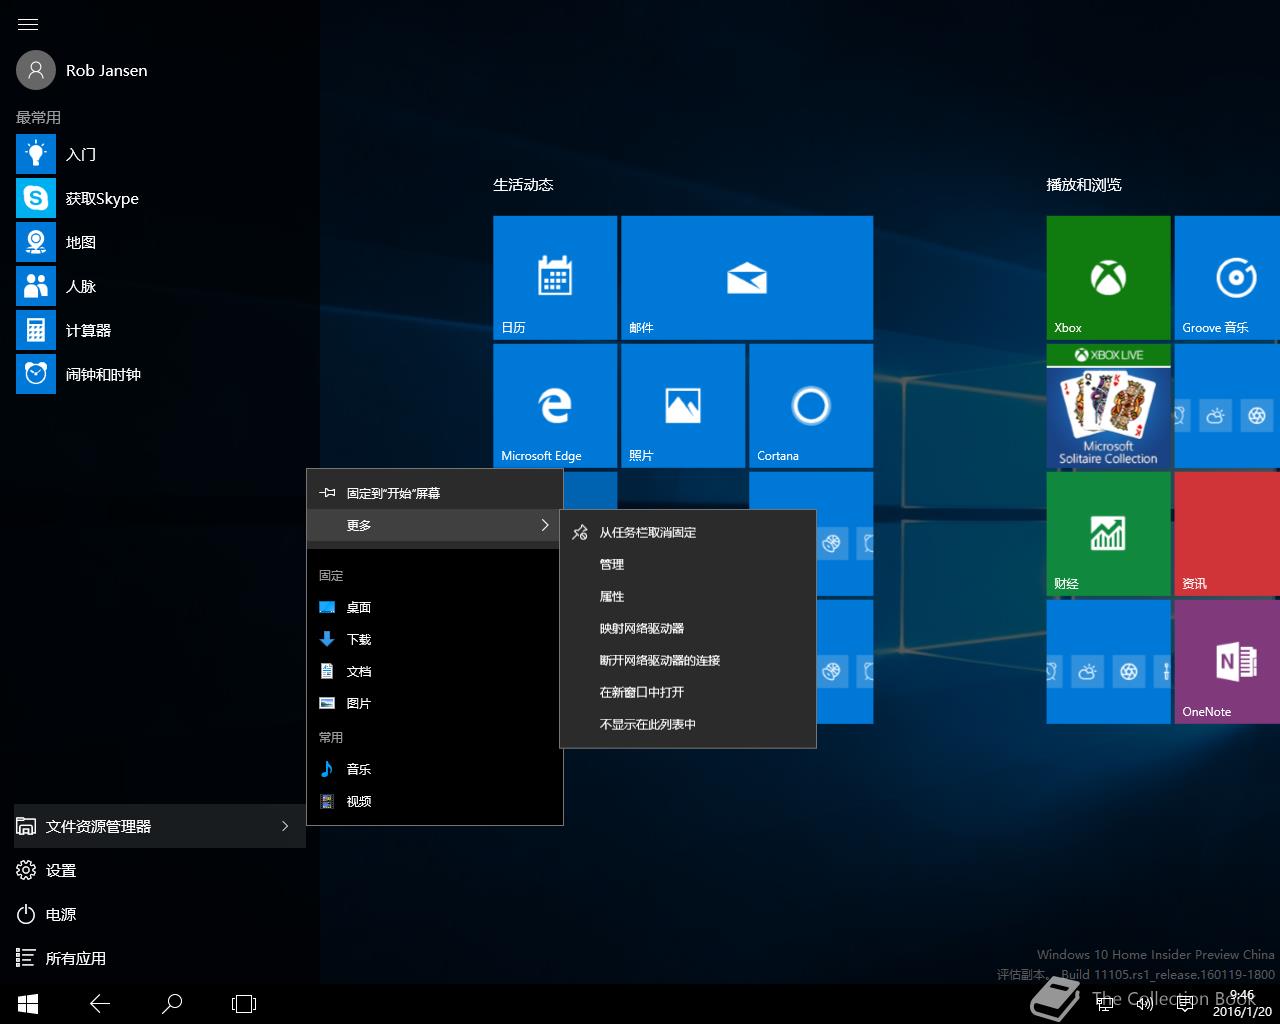
Task: Open the 财经 Money tile
Action: [1108, 534]
